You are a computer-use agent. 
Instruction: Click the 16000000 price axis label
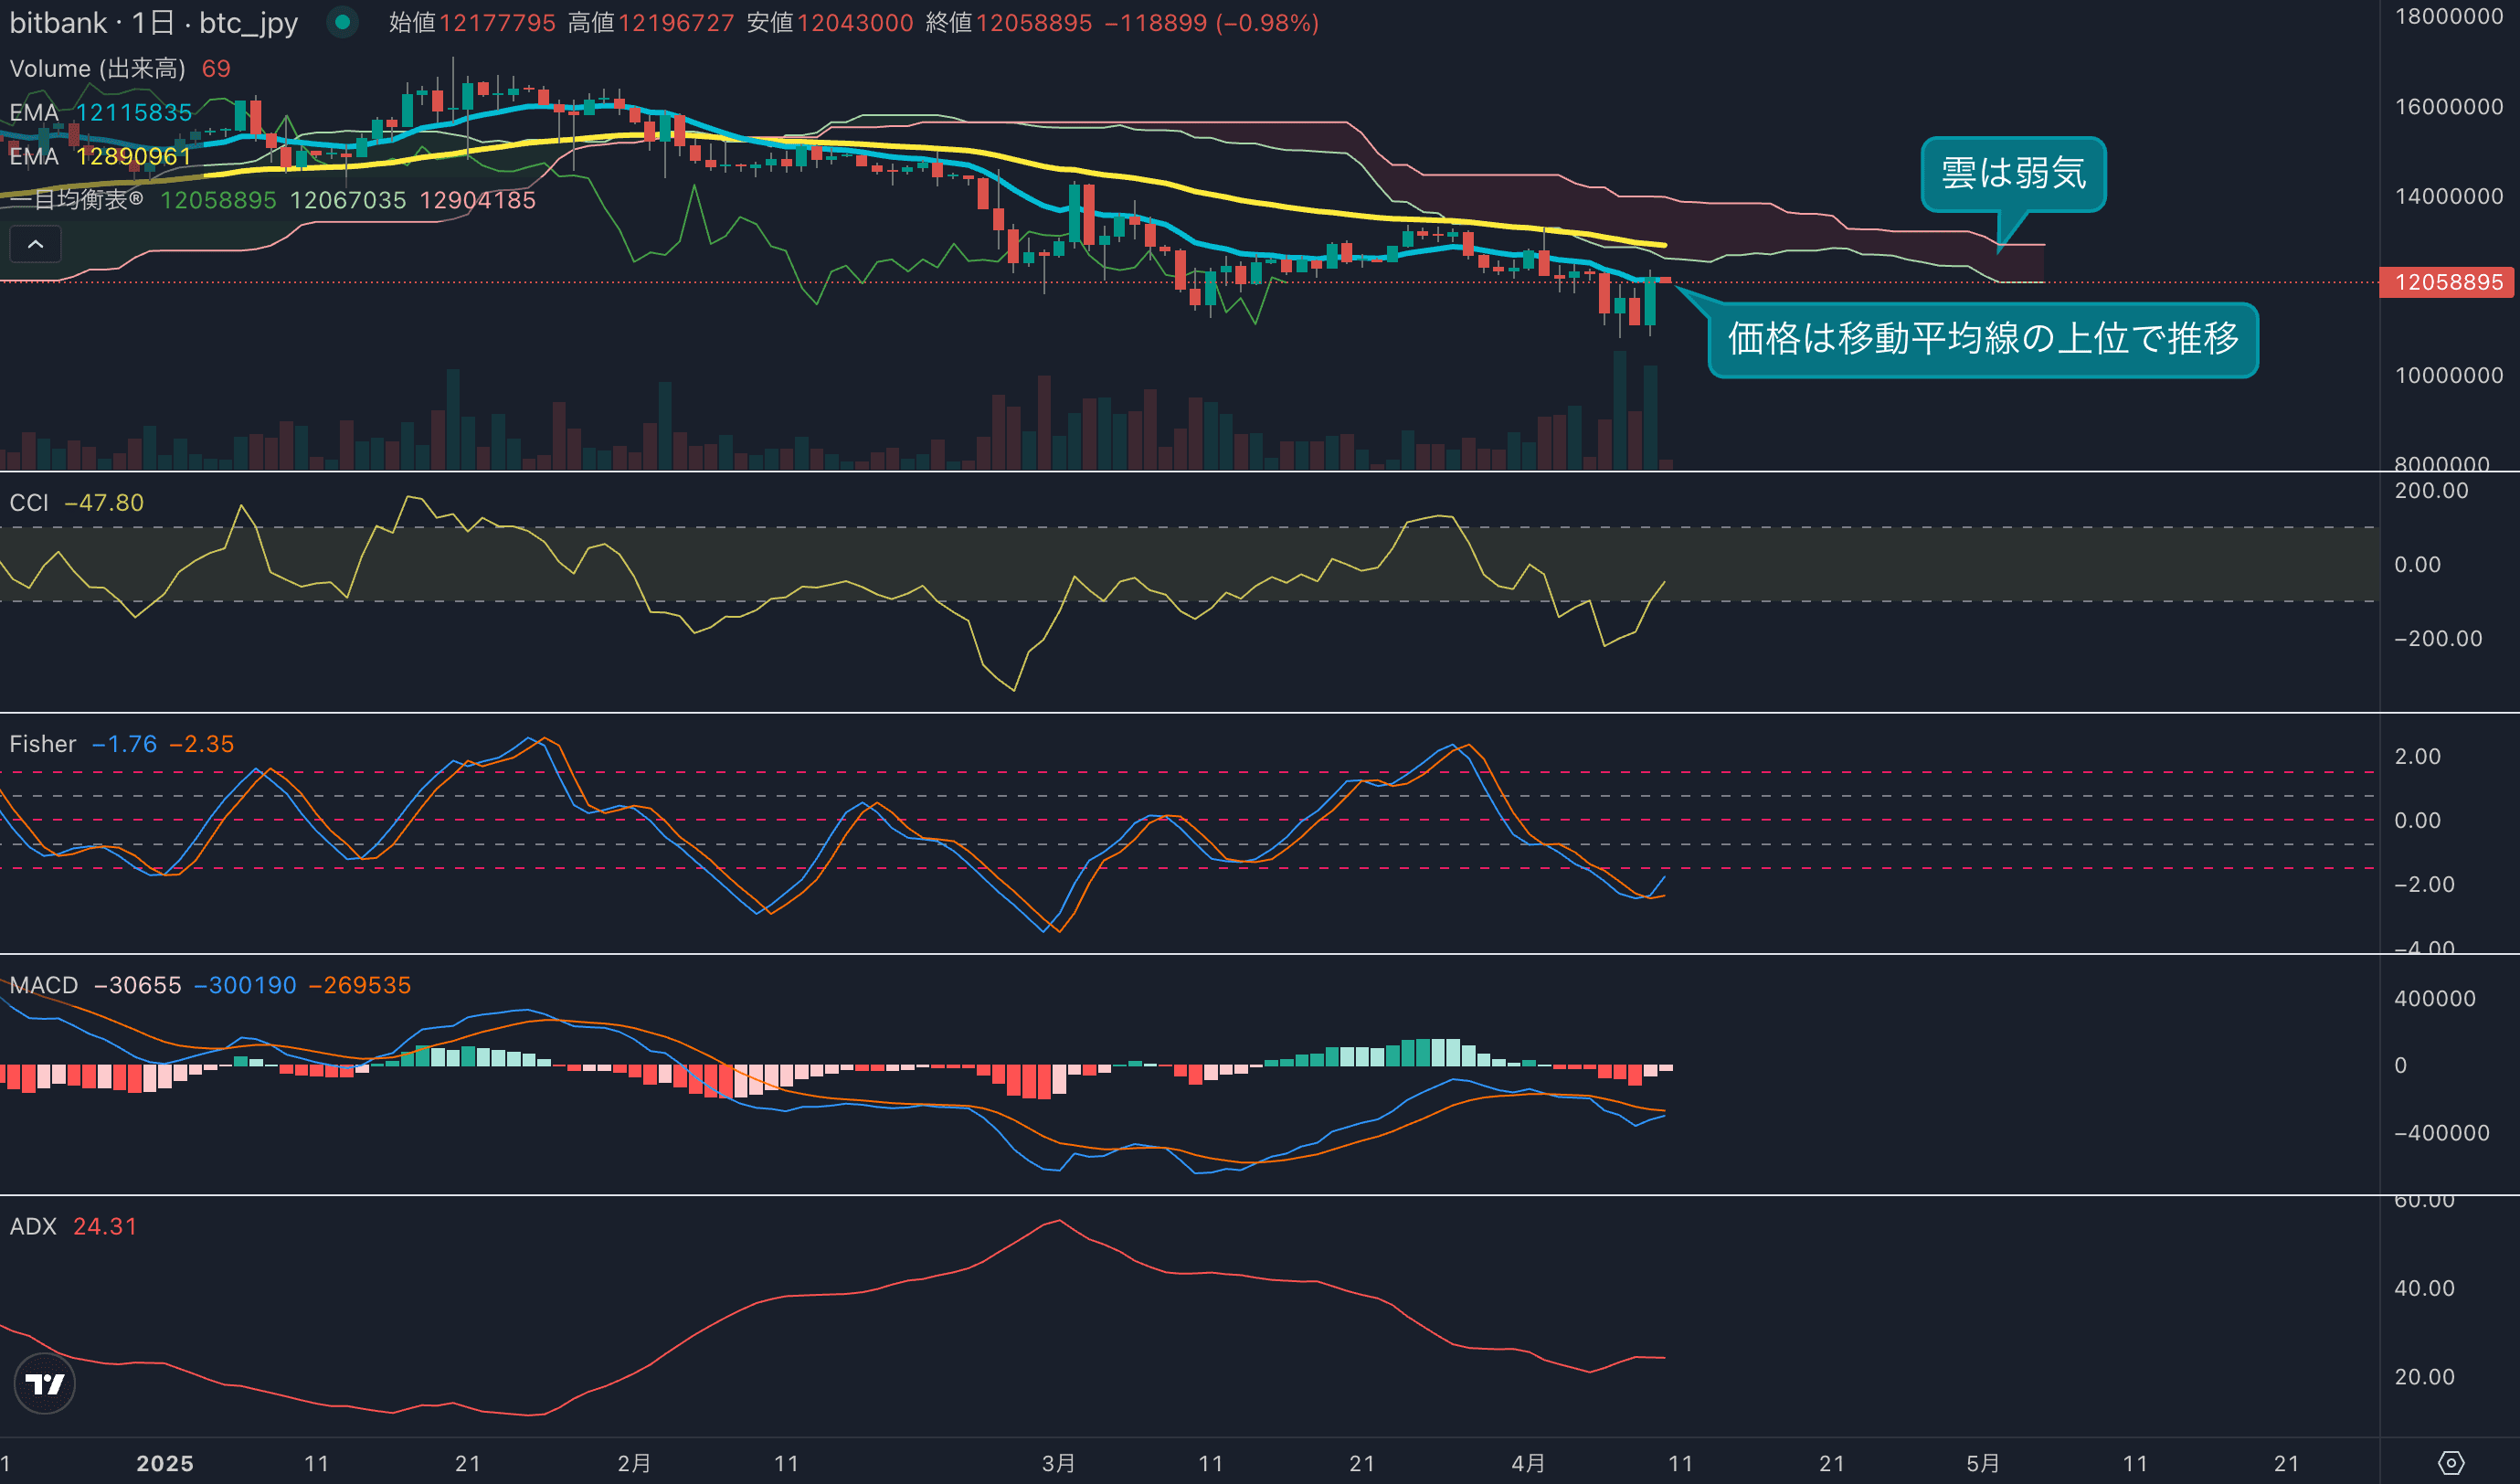coord(2448,106)
